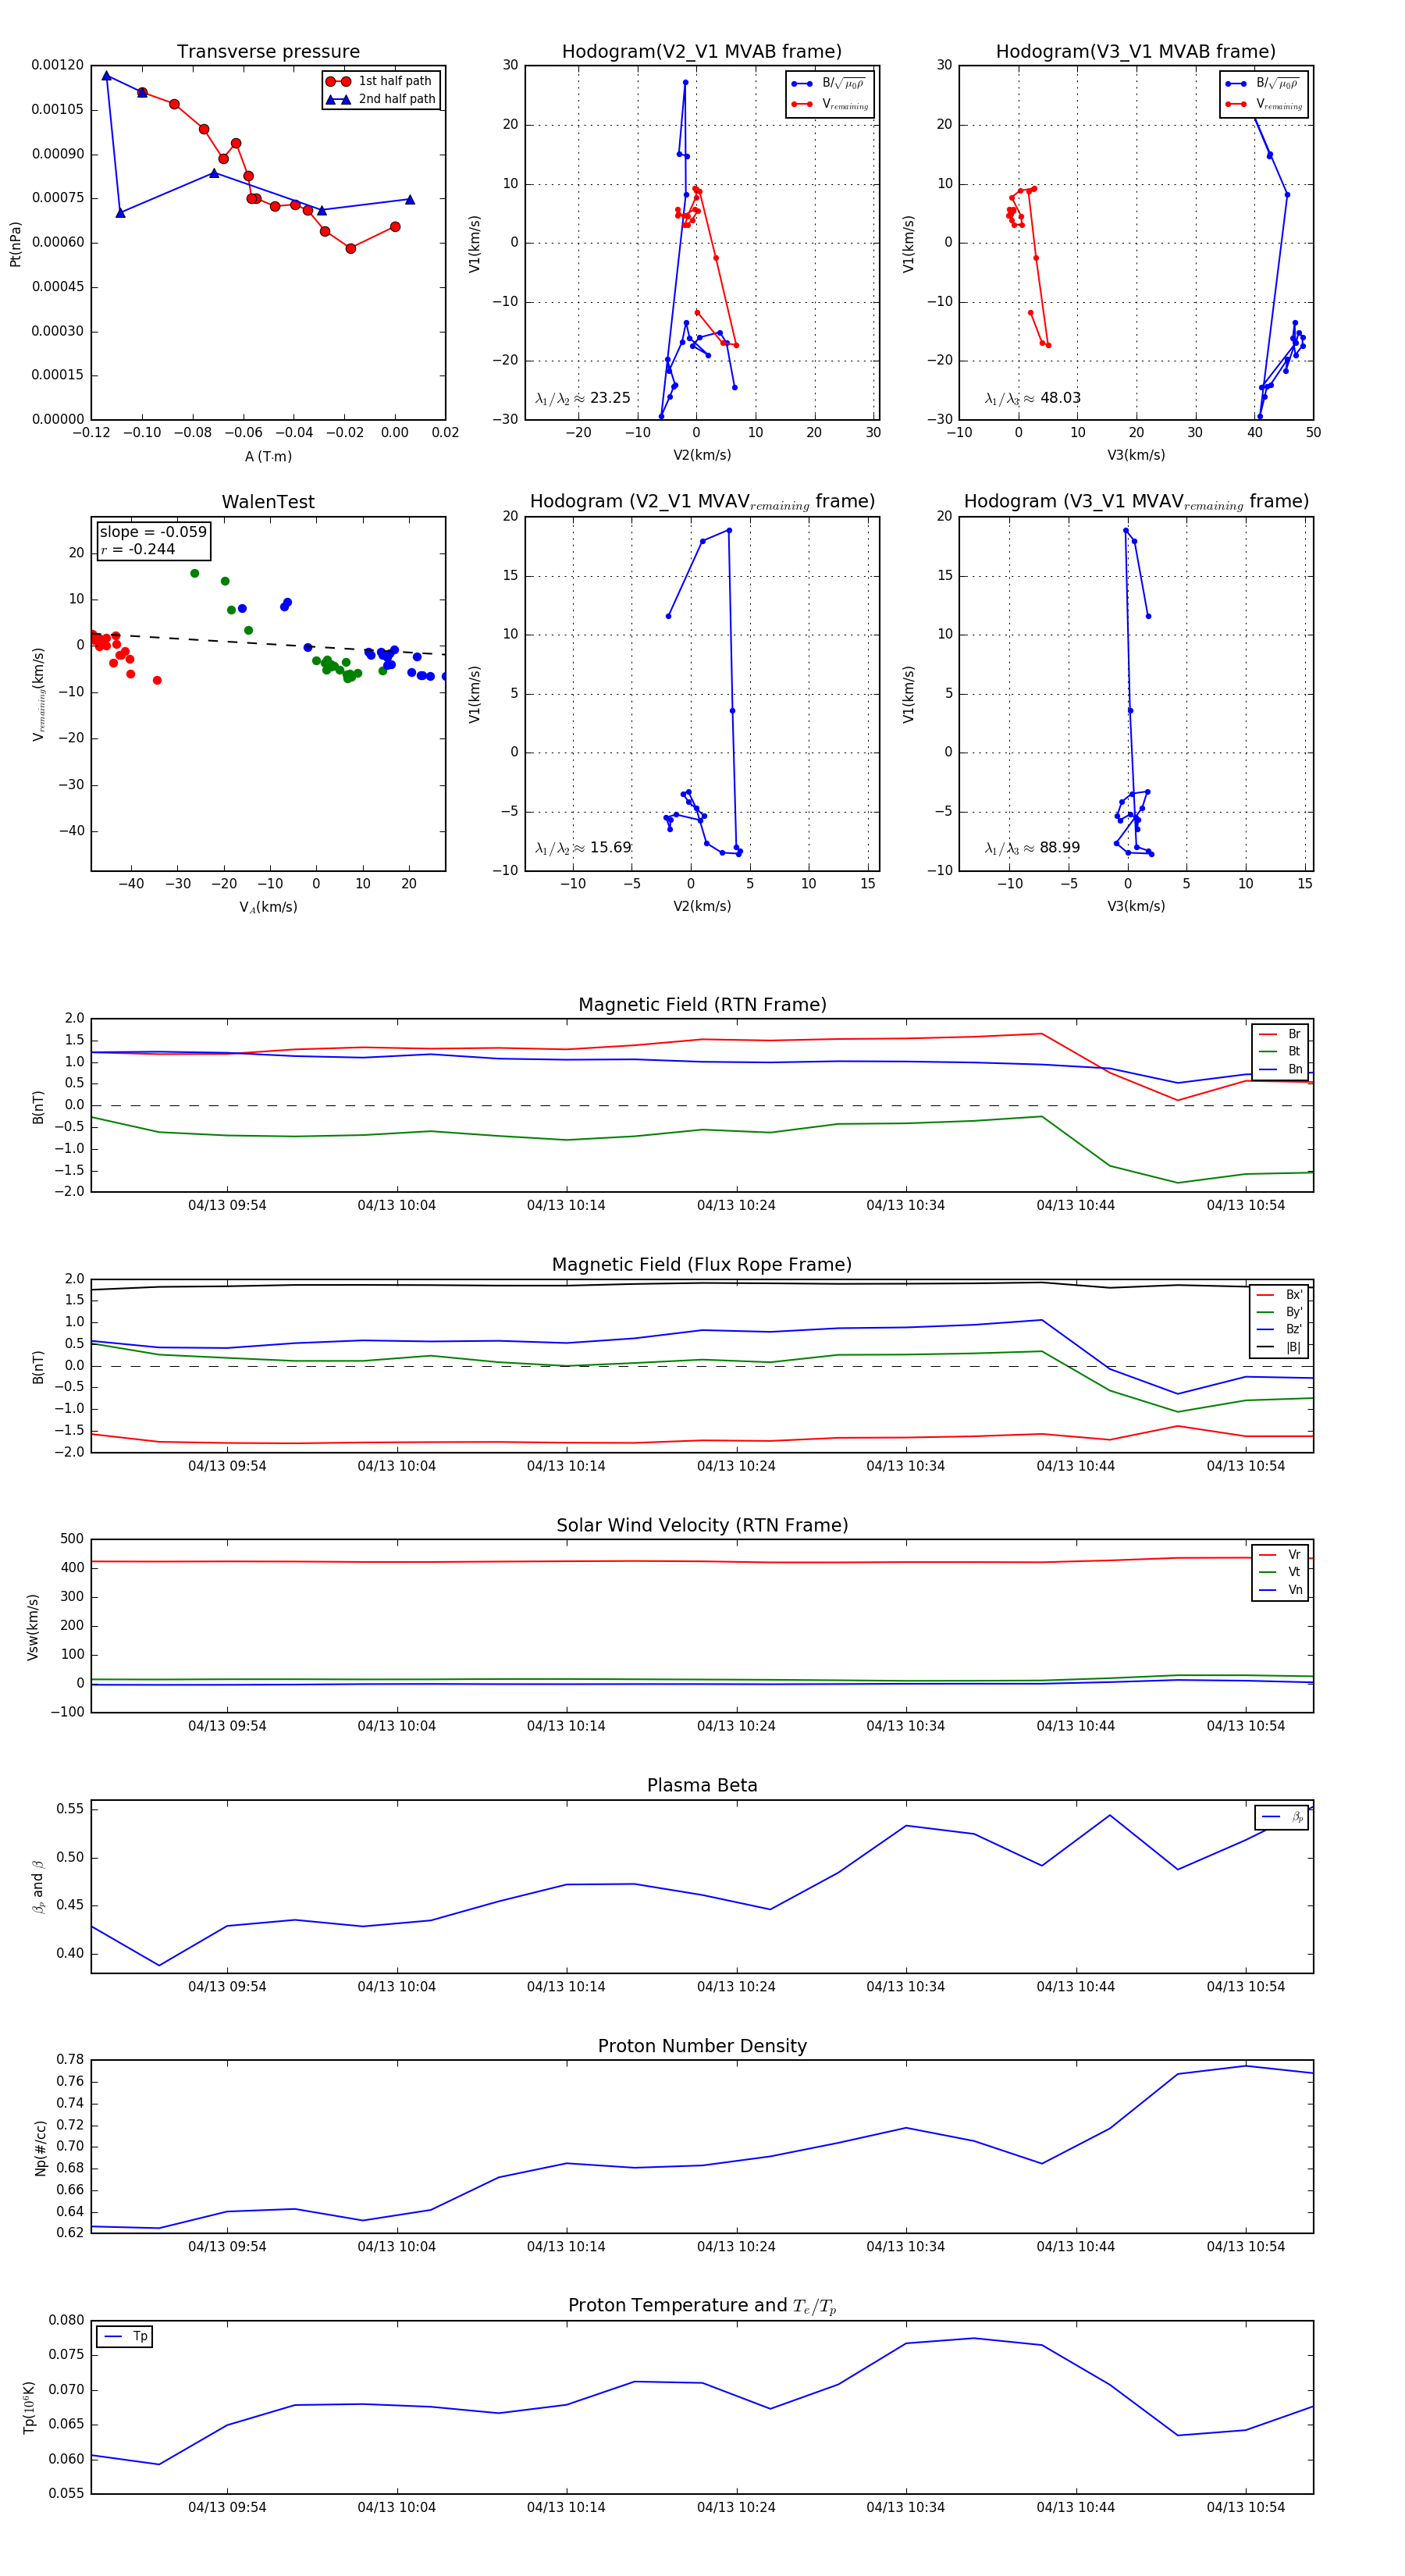
Task: Click the eigenvalue ratio annotation reading 48.03
Action: point(1033,398)
